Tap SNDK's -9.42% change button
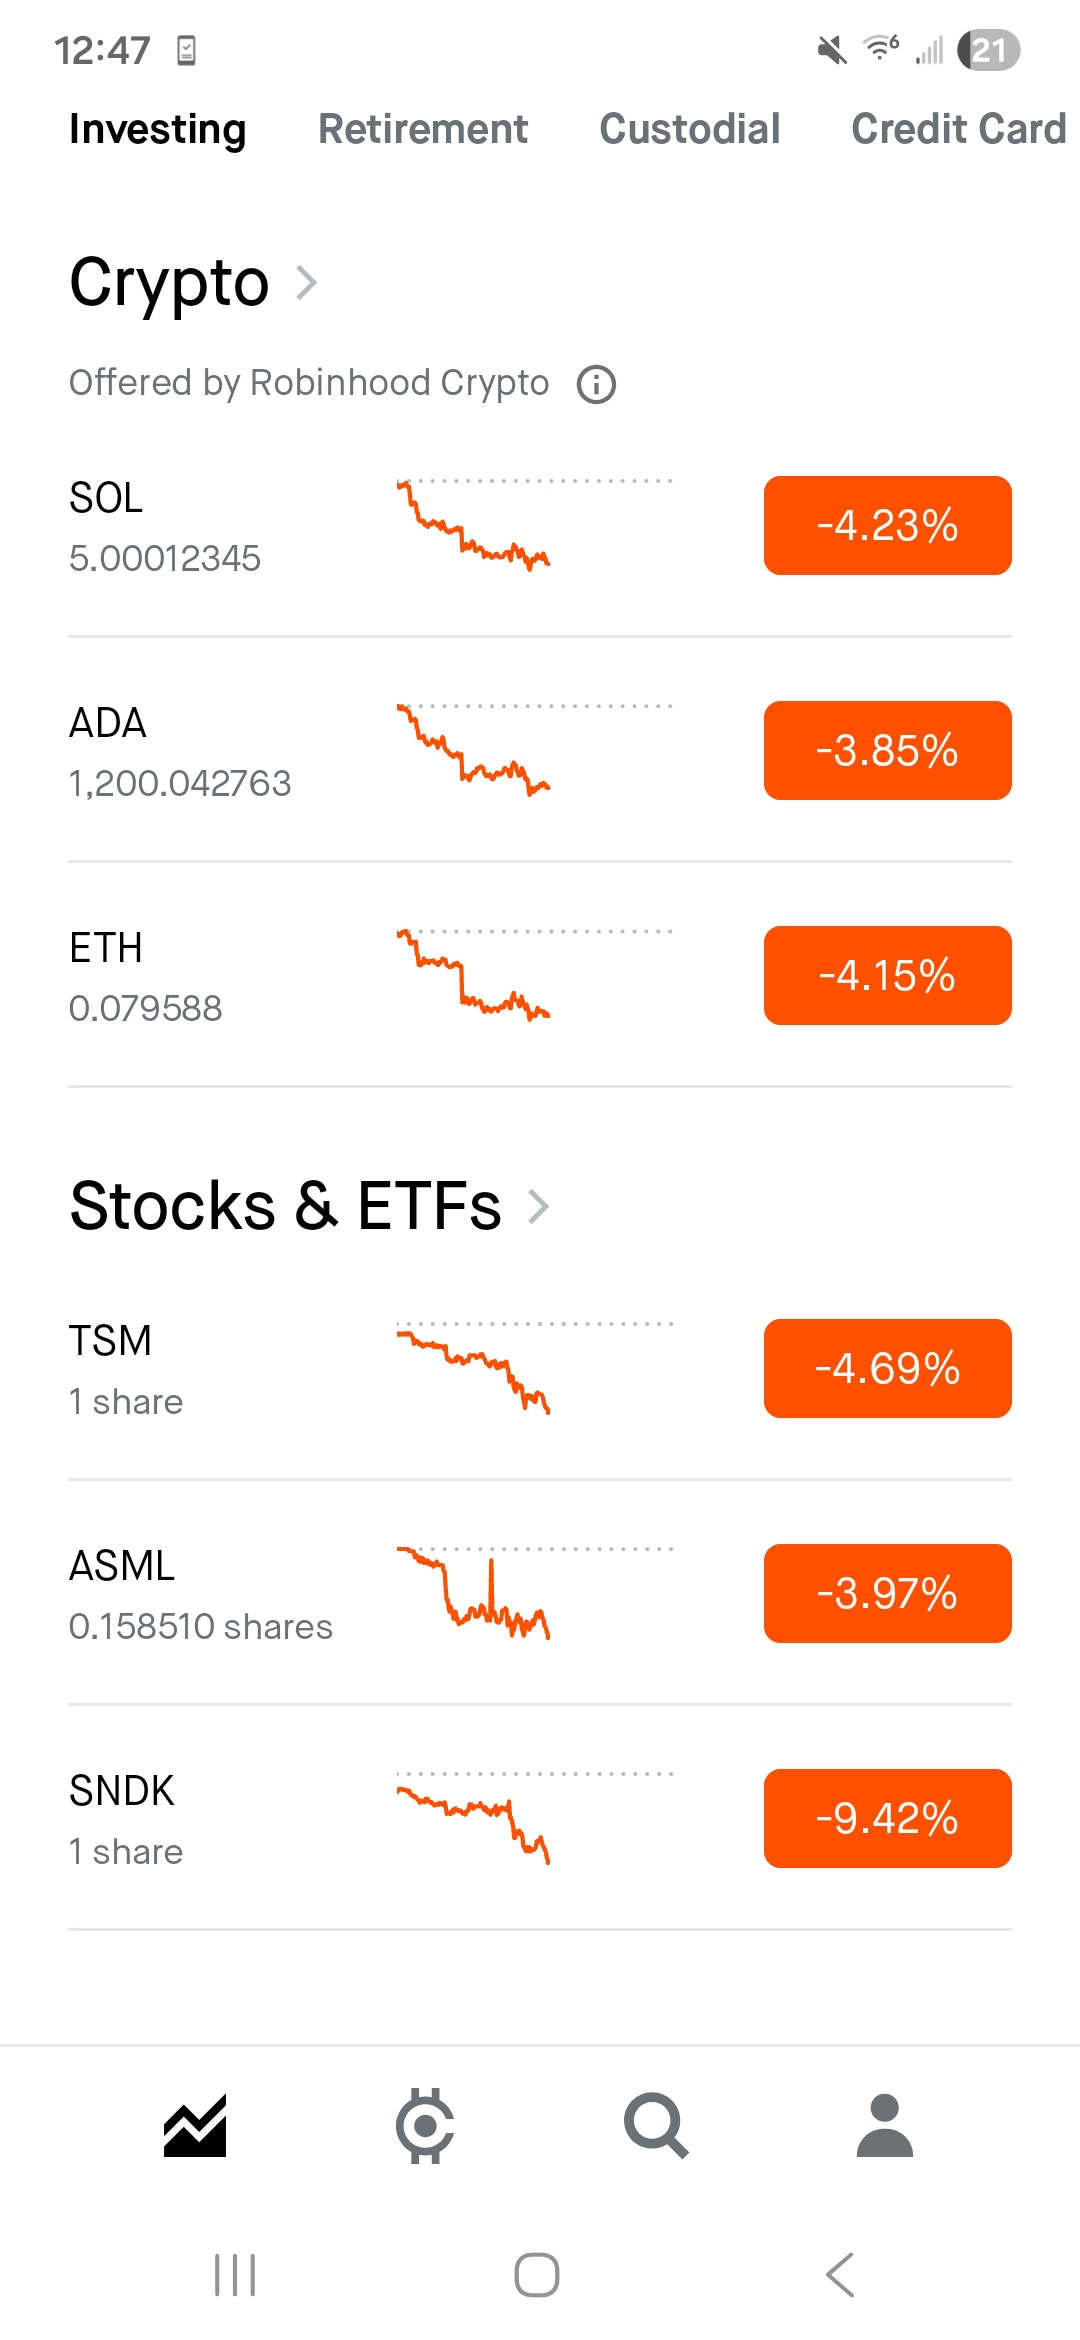 coord(887,1819)
